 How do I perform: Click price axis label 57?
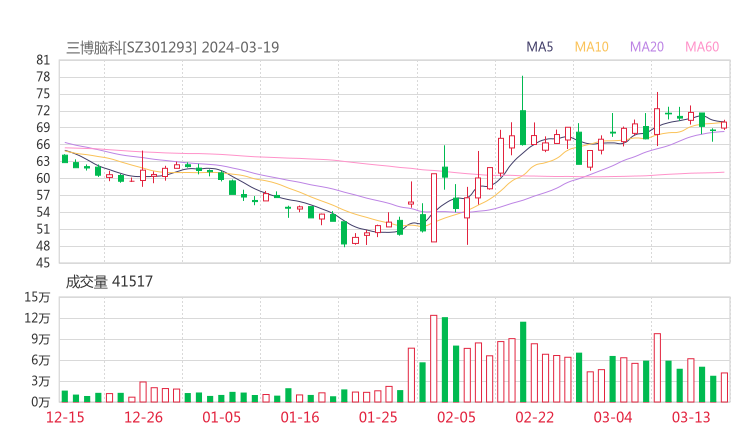tap(42, 195)
